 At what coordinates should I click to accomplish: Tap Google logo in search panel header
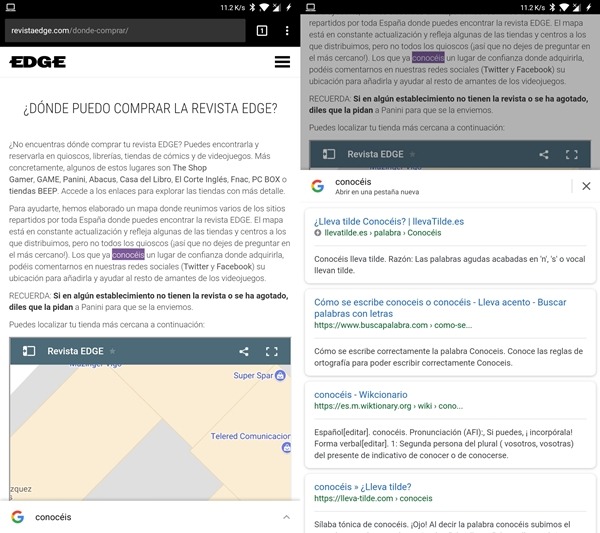click(318, 186)
